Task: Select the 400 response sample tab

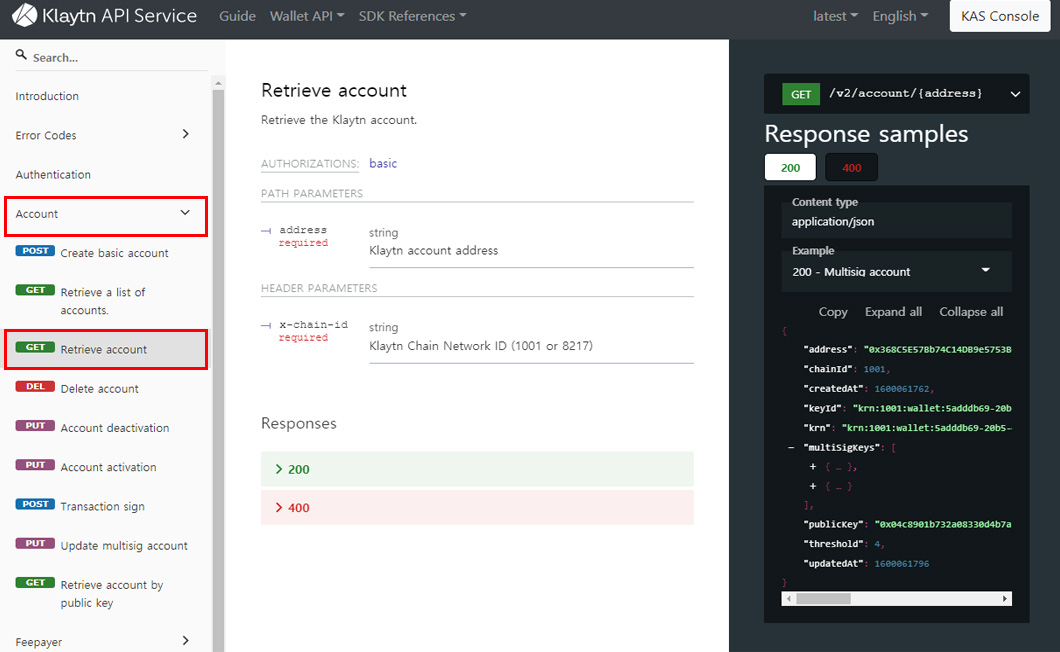Action: (851, 168)
